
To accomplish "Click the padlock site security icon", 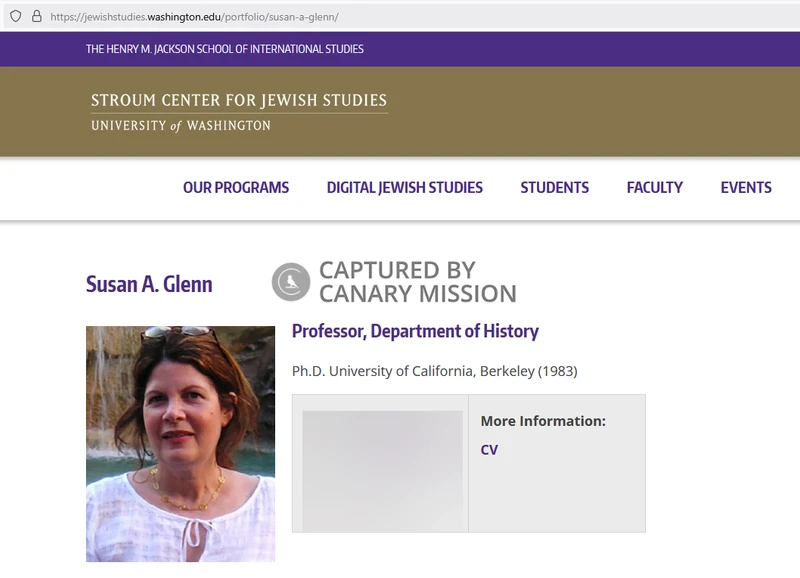I will pos(37,16).
